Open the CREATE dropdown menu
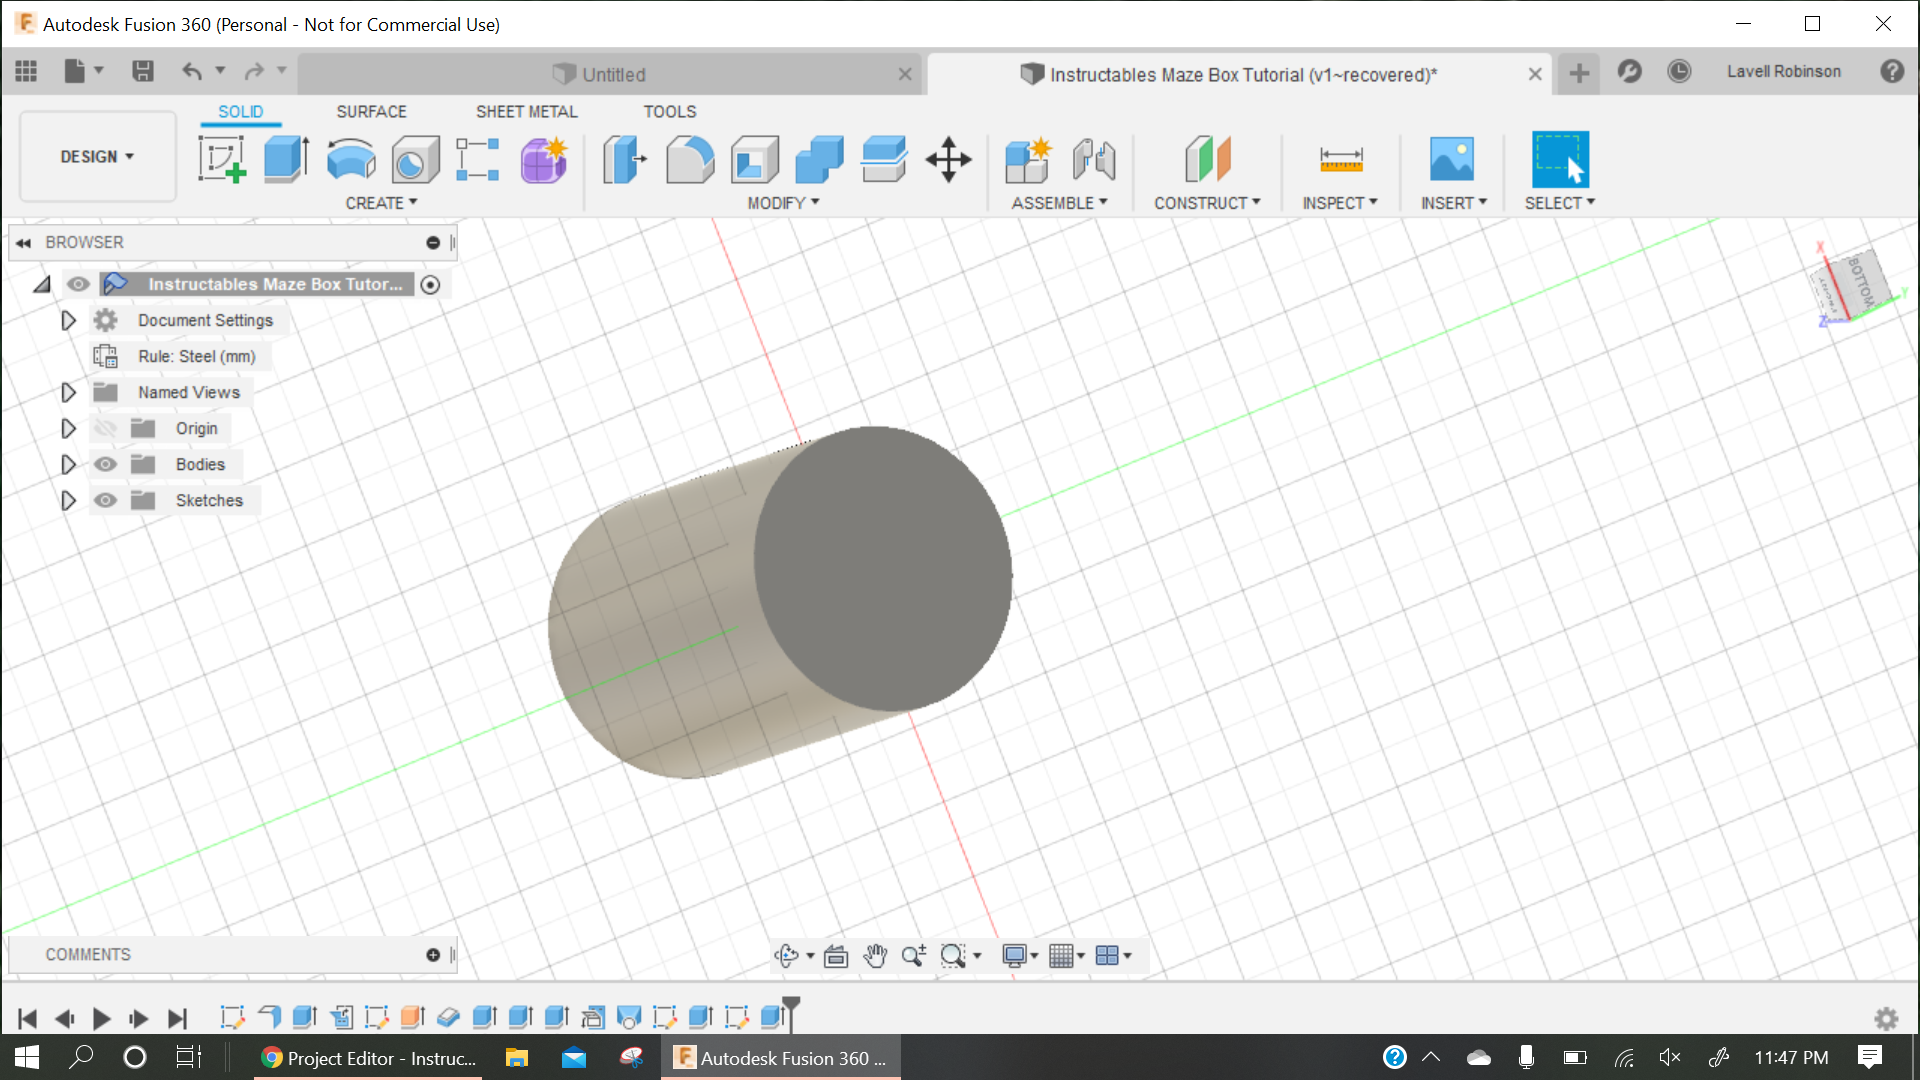The width and height of the screenshot is (1920, 1080). (381, 203)
